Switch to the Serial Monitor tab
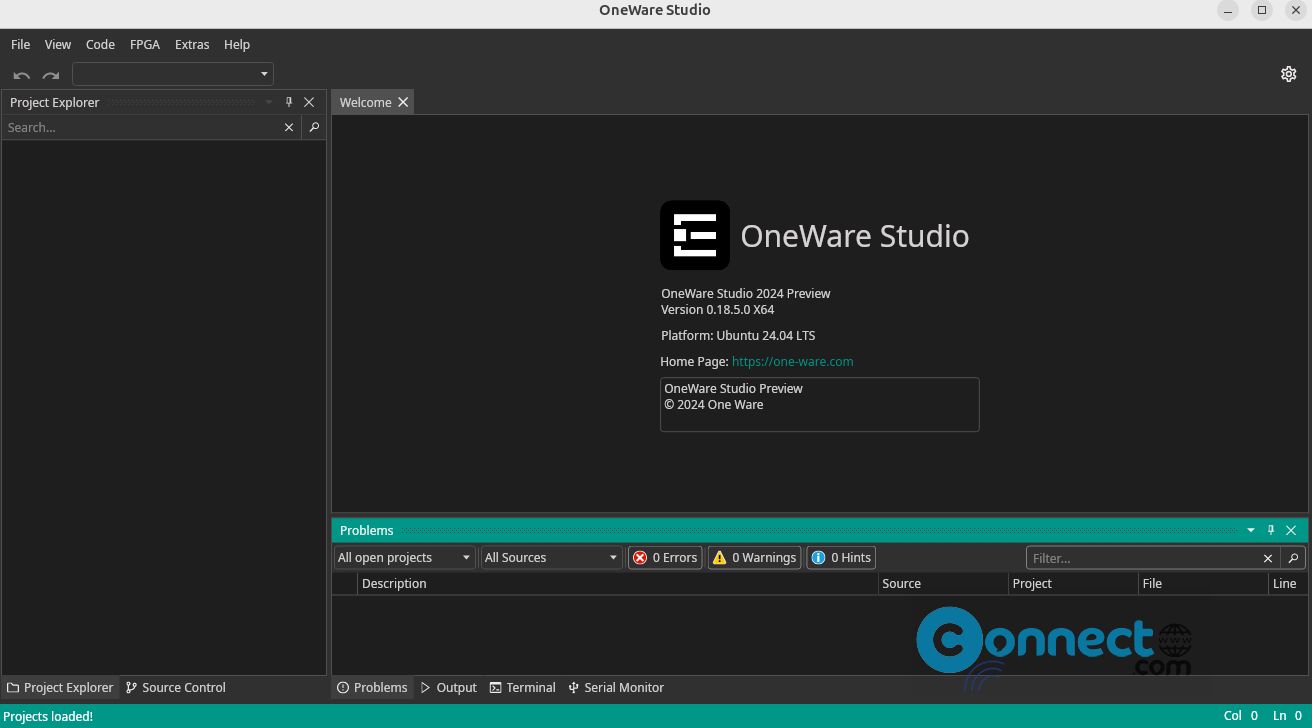 [616, 687]
